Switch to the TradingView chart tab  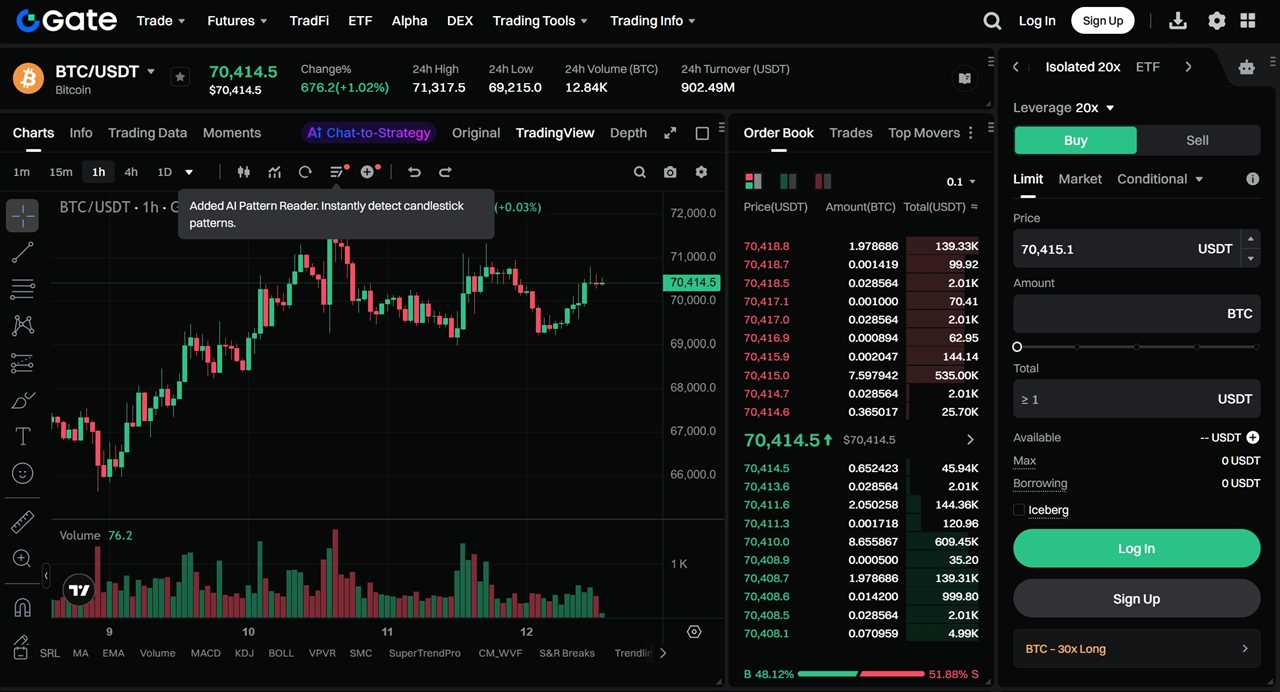pyautogui.click(x=555, y=132)
